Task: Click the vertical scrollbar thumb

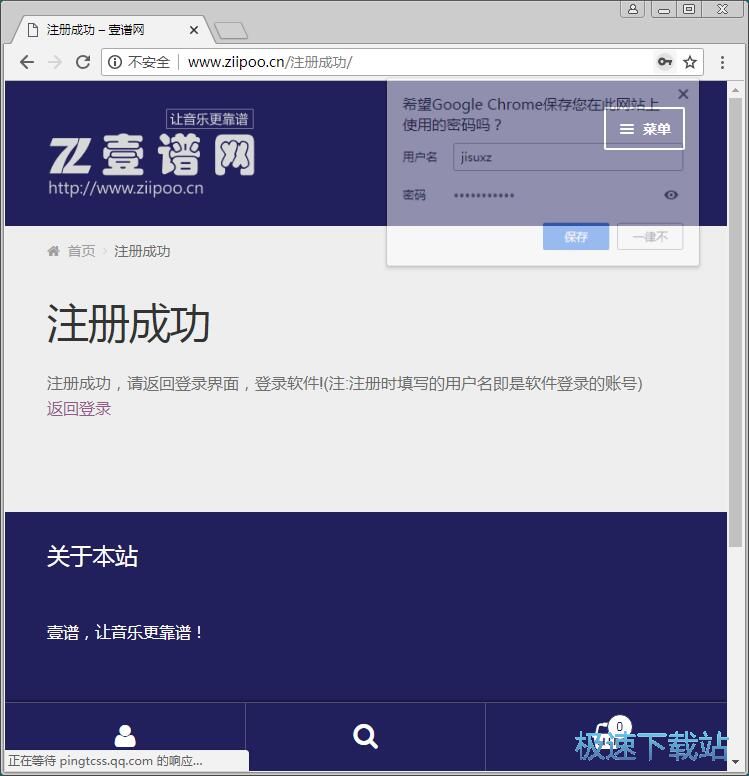Action: [x=735, y=322]
